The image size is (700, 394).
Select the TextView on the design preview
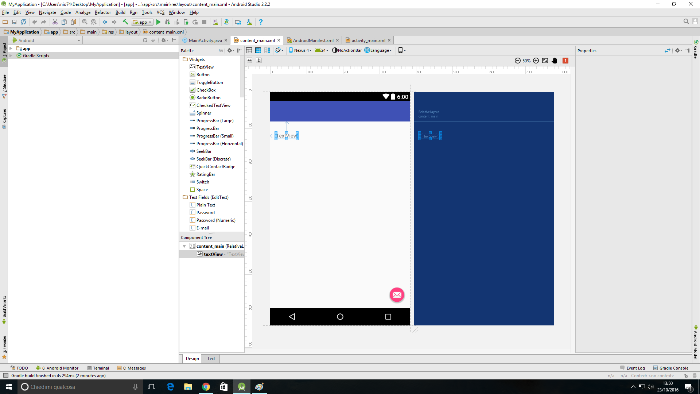(x=286, y=136)
